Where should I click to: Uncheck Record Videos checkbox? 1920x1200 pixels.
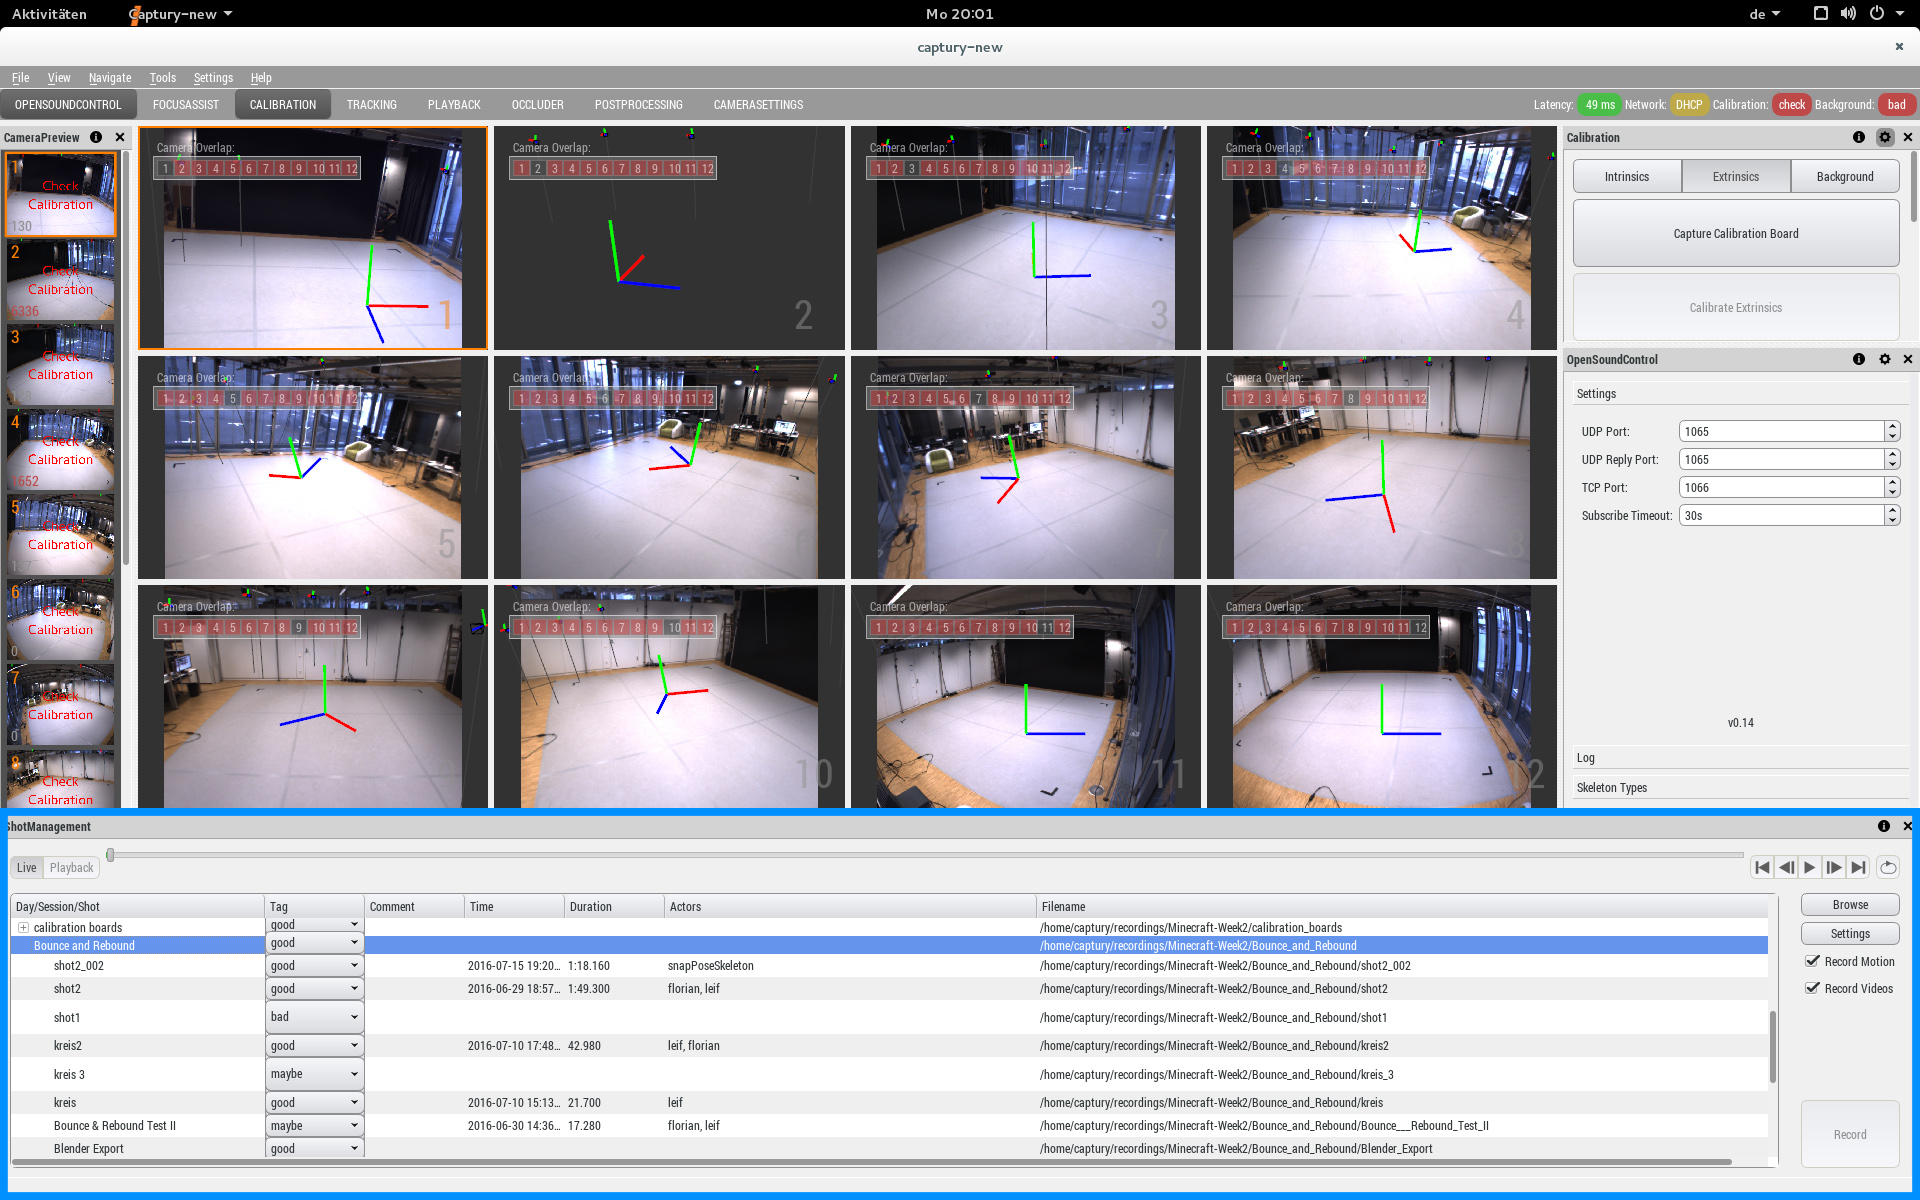1812,988
